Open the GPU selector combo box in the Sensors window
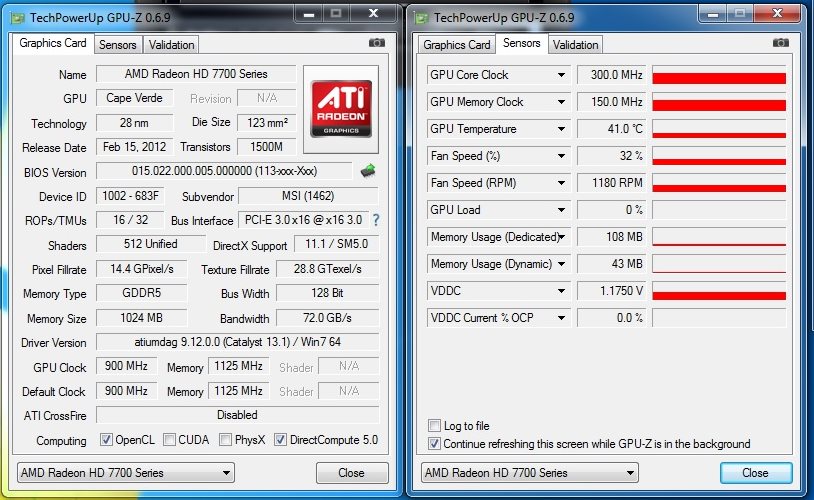814x500 pixels. click(530, 472)
